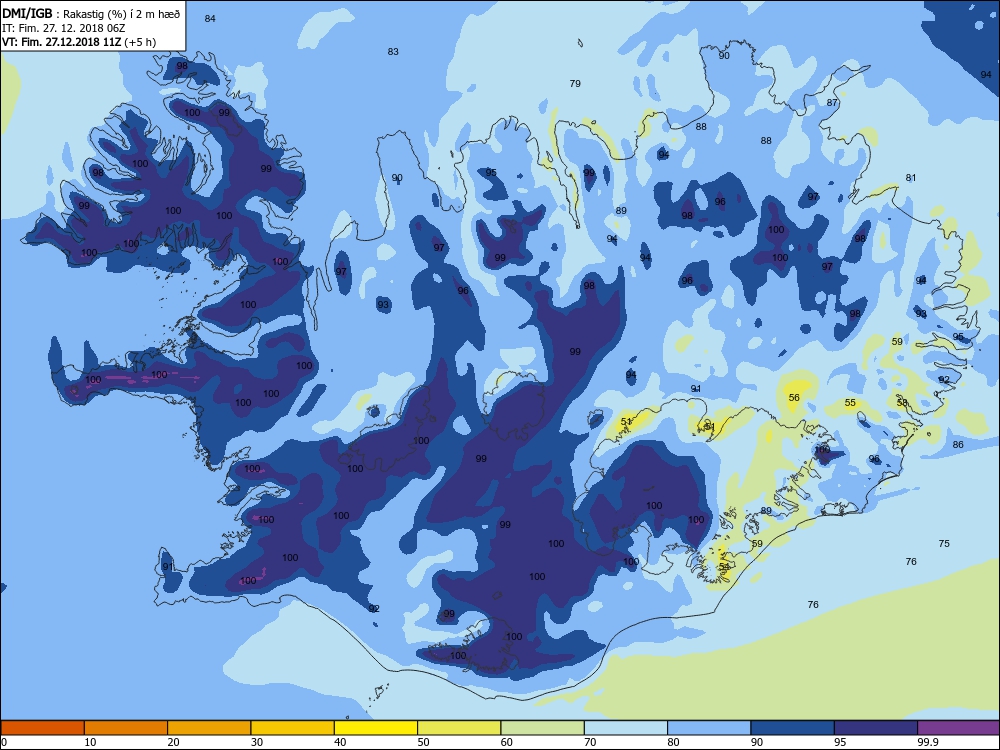Pick the pale blue 70–80 legend swatch
The height and width of the screenshot is (750, 1000).
tap(626, 728)
